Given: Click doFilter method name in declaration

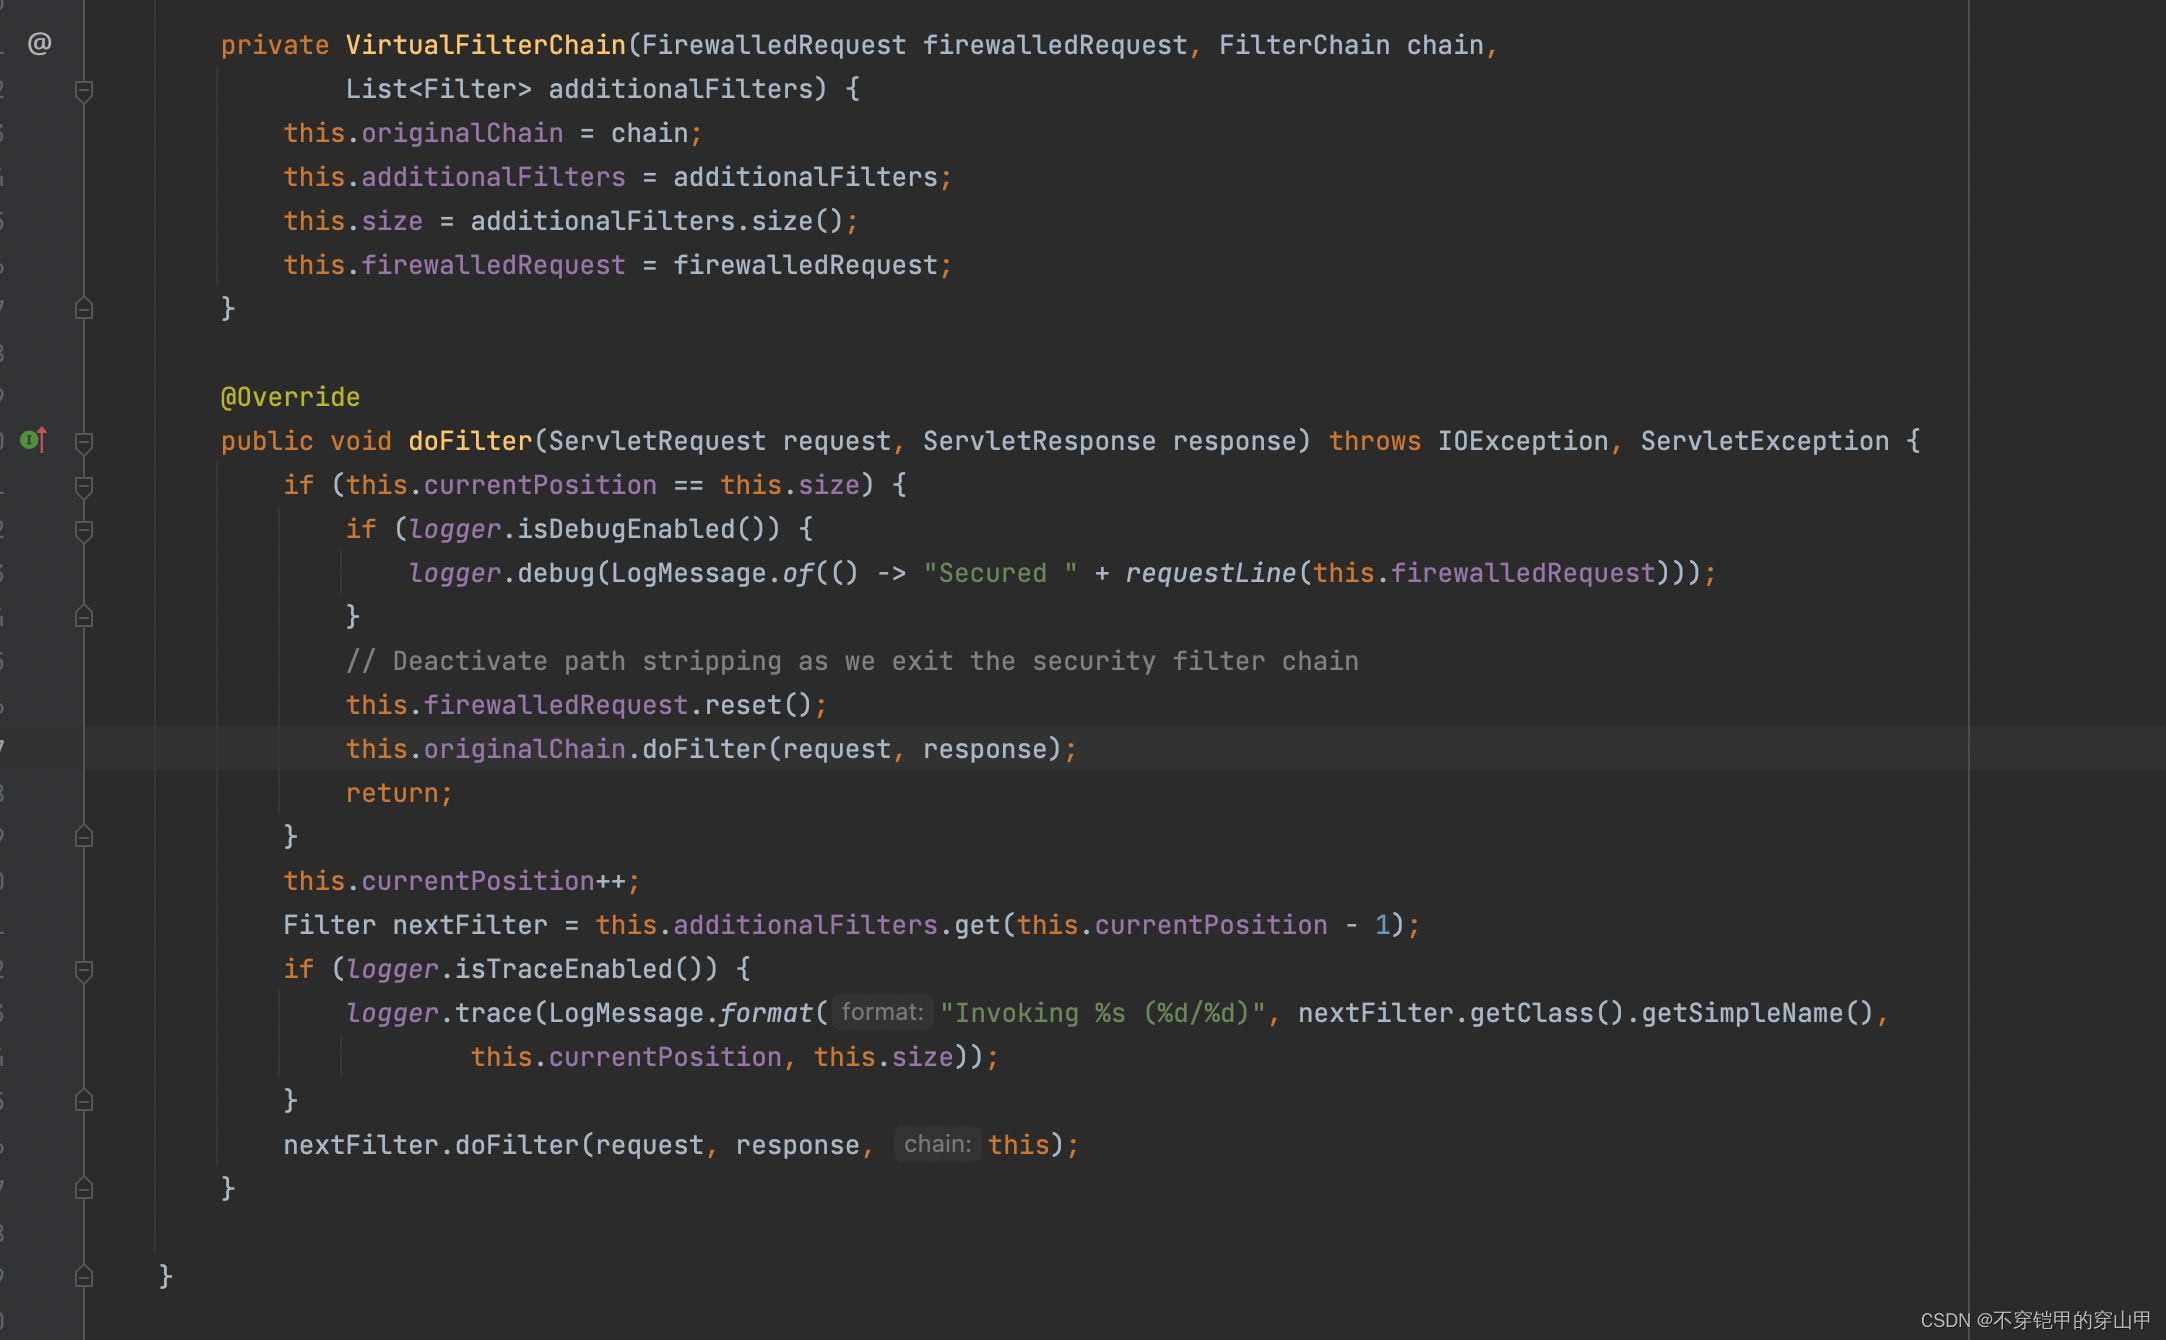Looking at the screenshot, I should pyautogui.click(x=470, y=441).
